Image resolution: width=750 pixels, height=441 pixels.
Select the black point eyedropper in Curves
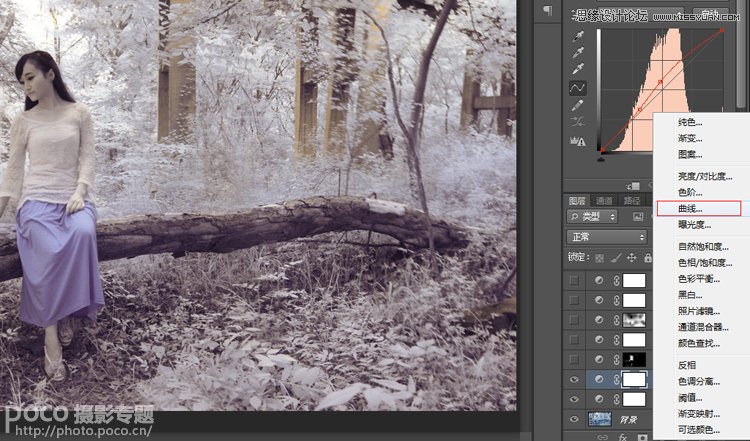578,36
